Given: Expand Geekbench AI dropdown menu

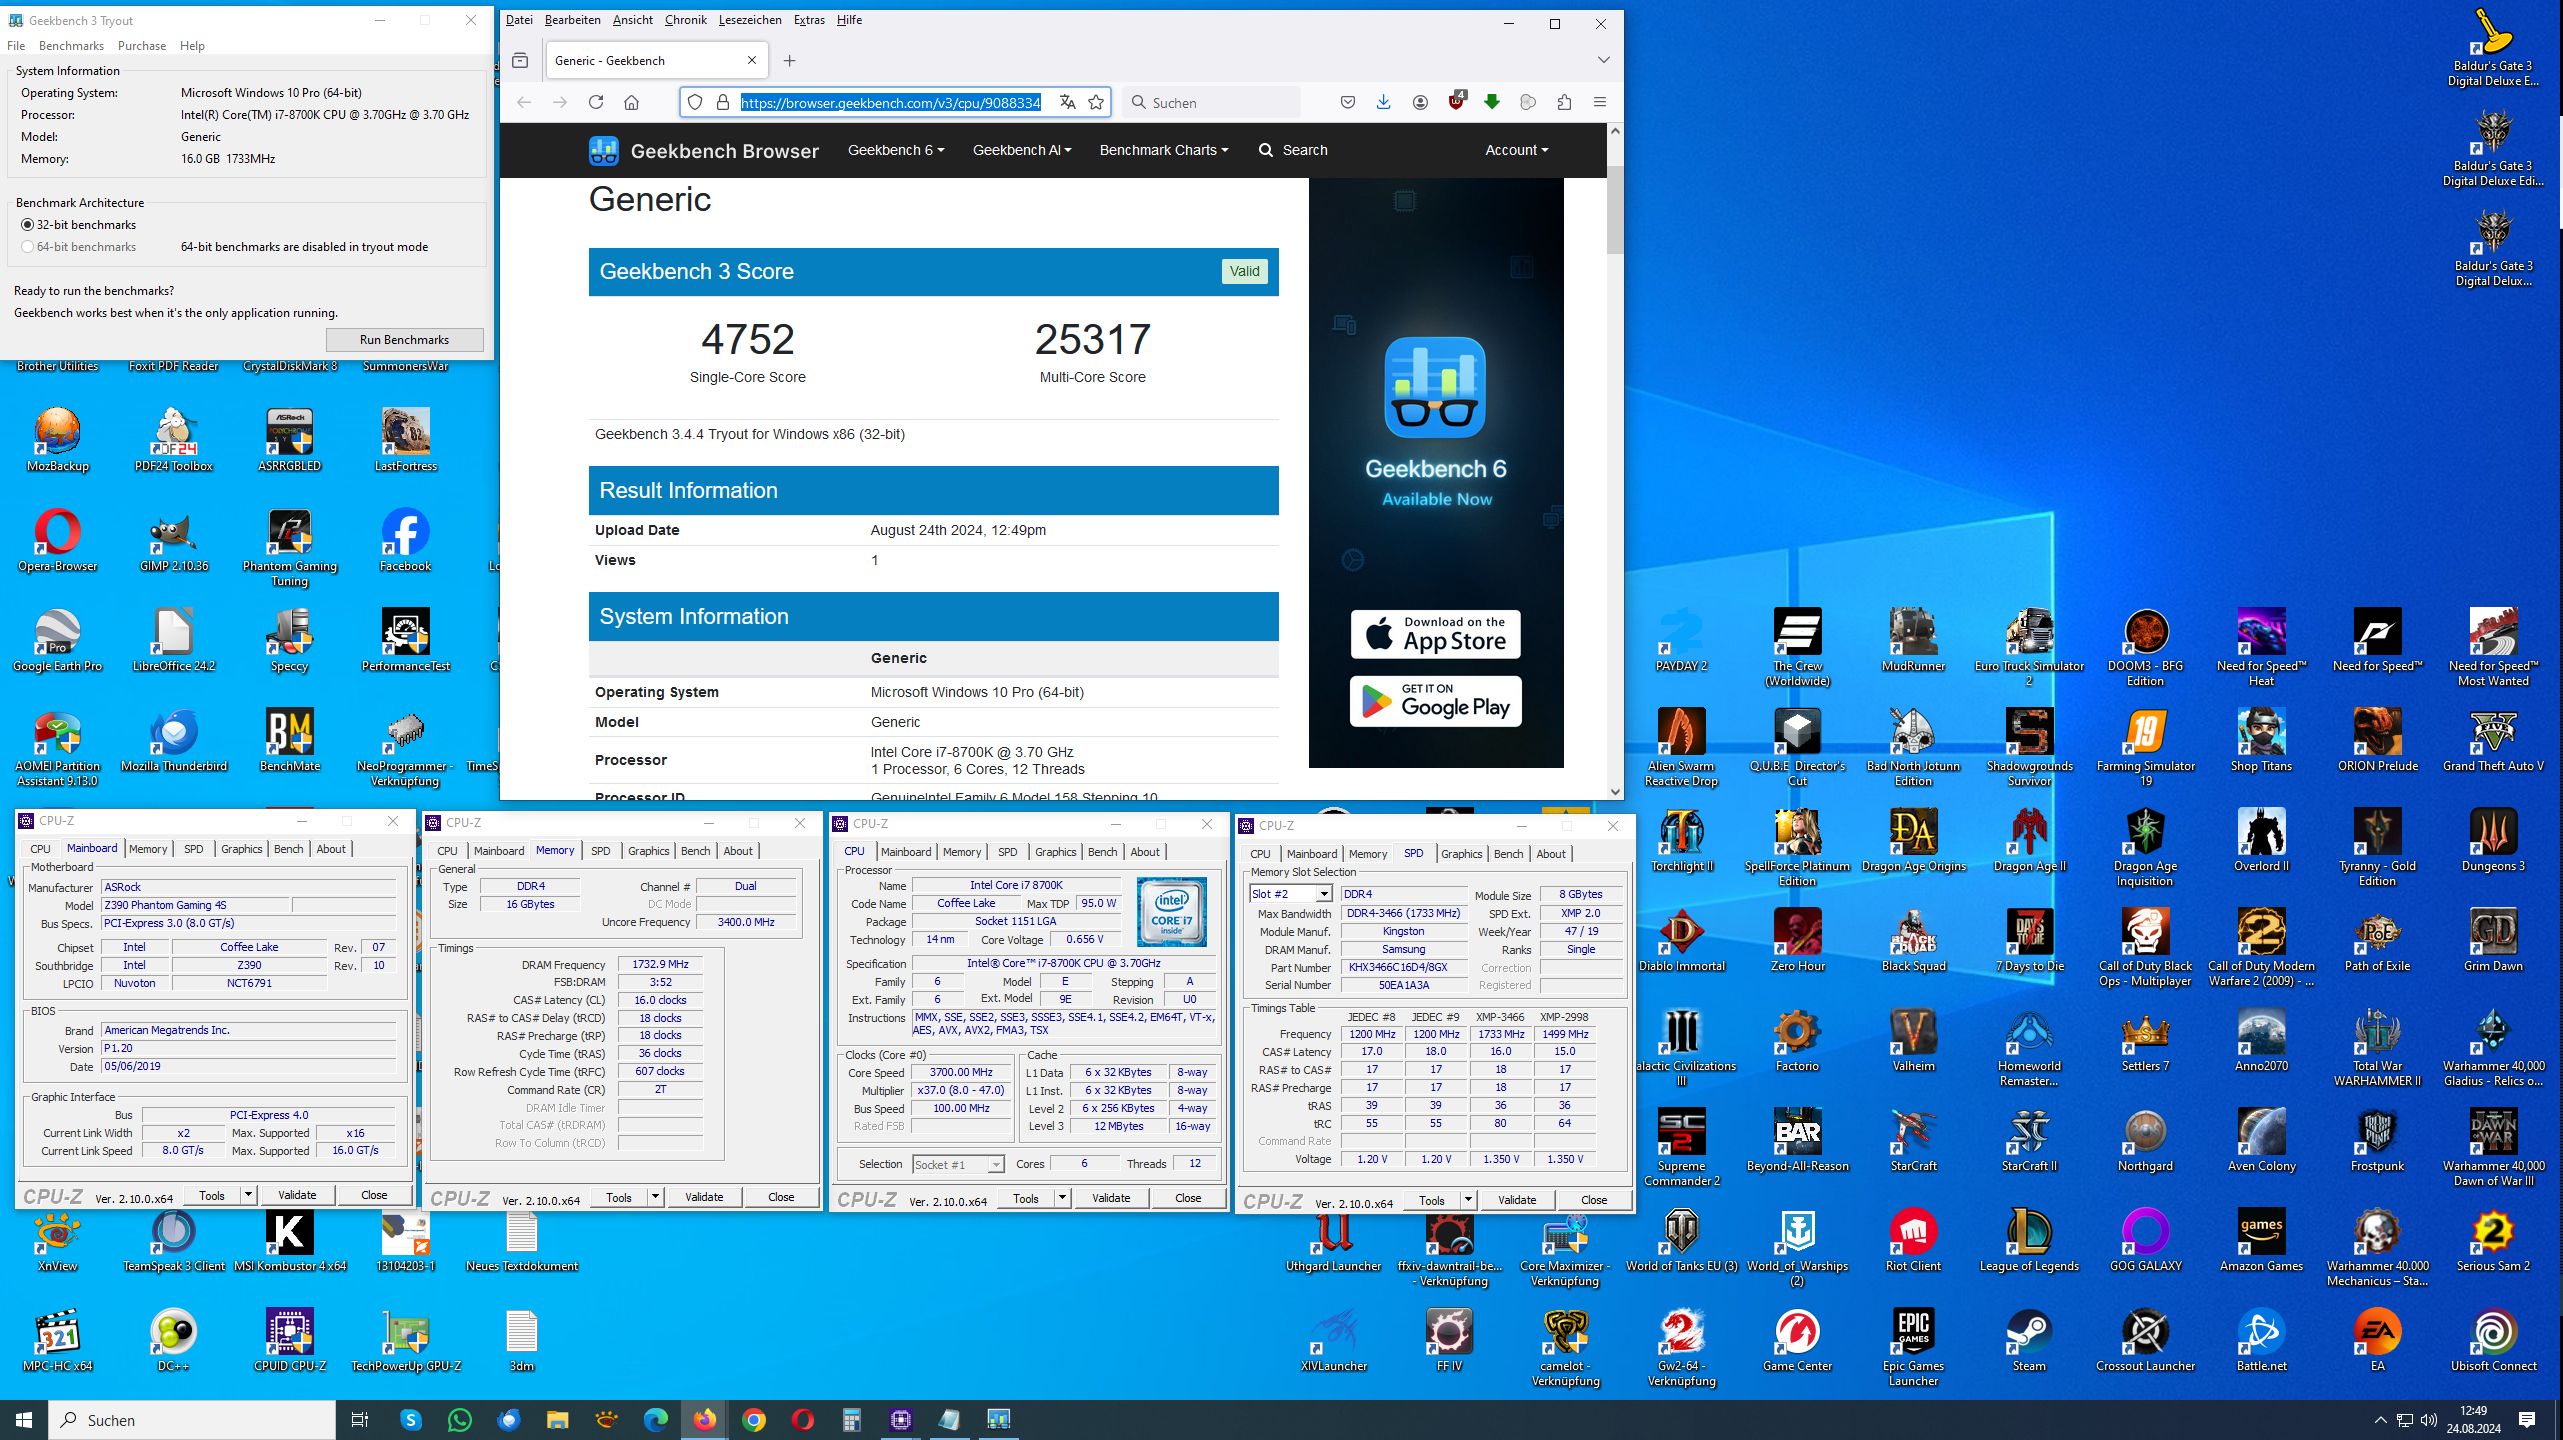Looking at the screenshot, I should [x=1021, y=150].
